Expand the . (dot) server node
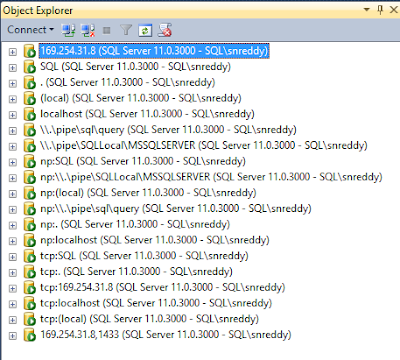 [x=13, y=83]
